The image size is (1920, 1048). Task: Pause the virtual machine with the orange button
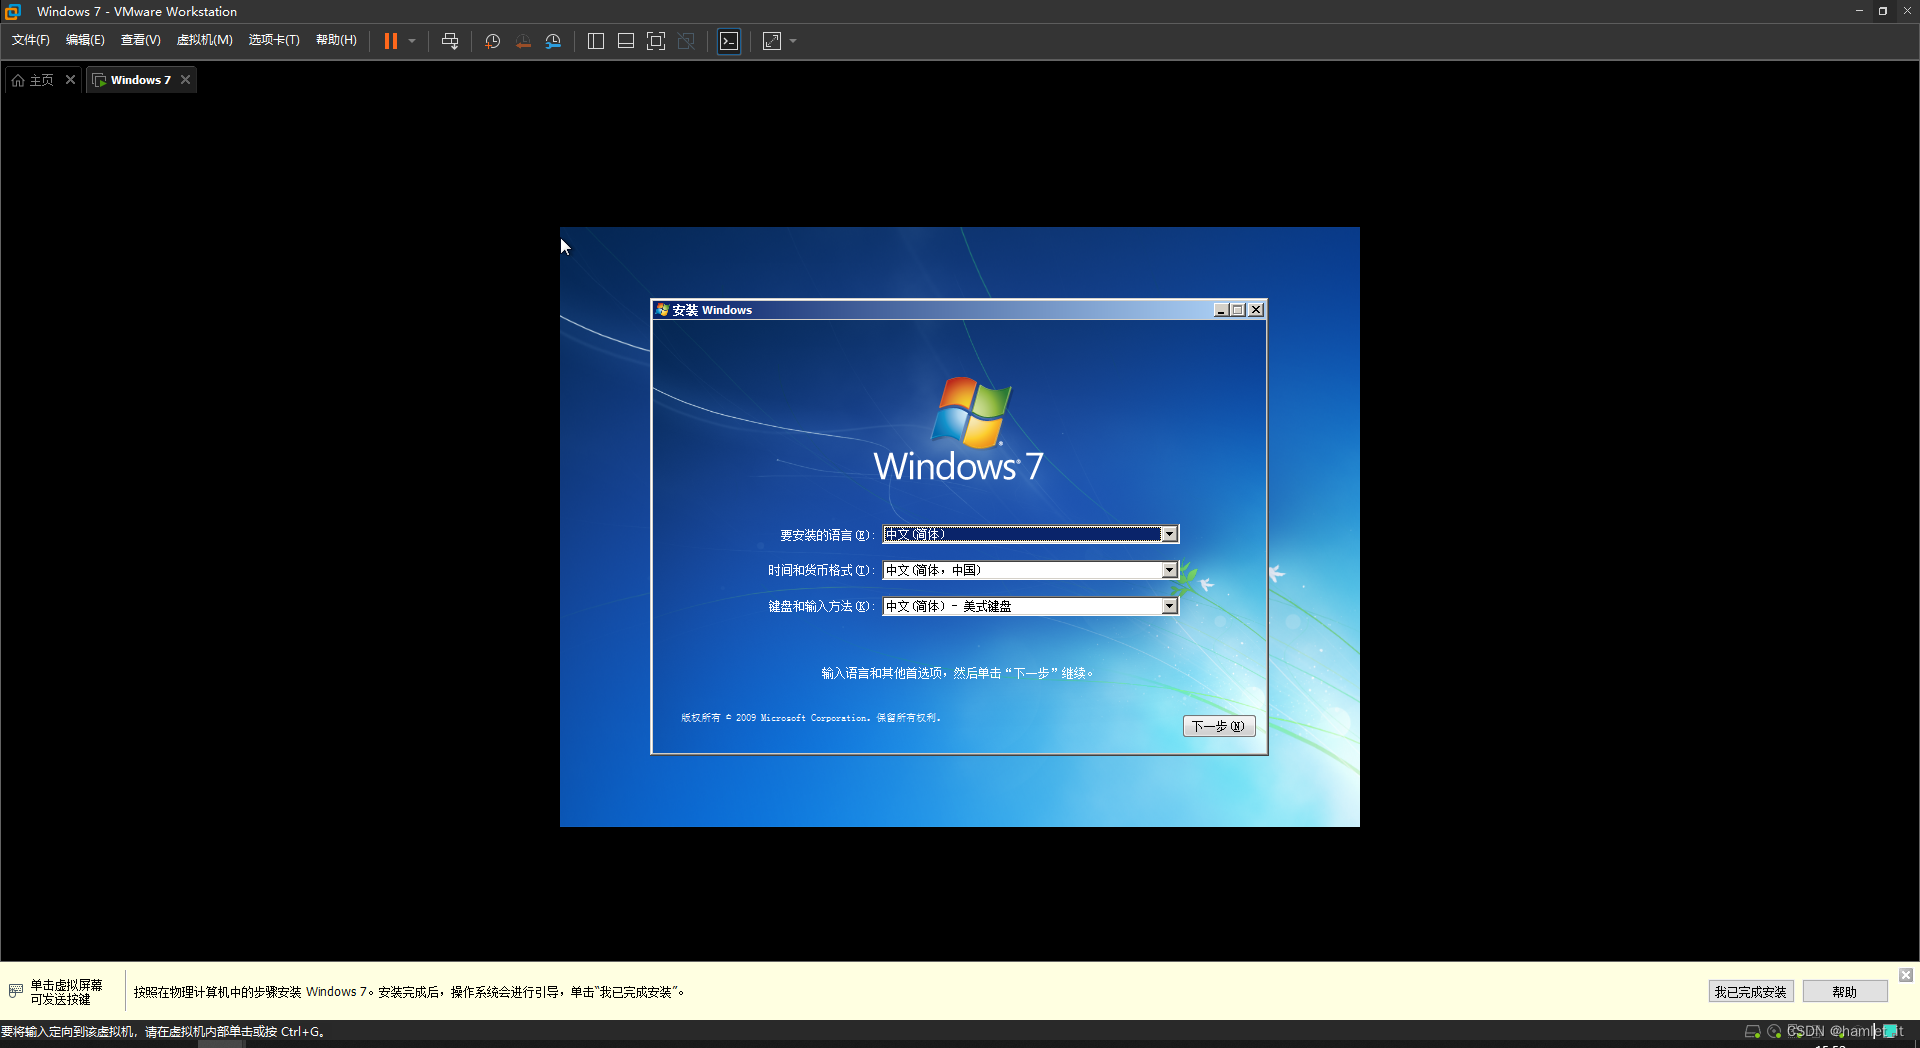391,41
